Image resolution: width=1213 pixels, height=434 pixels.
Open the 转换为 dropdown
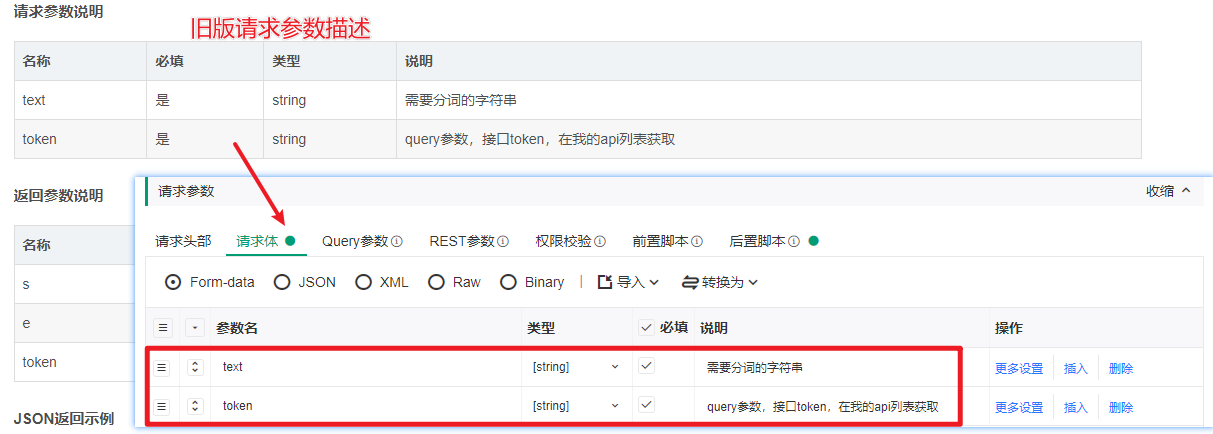pos(720,282)
